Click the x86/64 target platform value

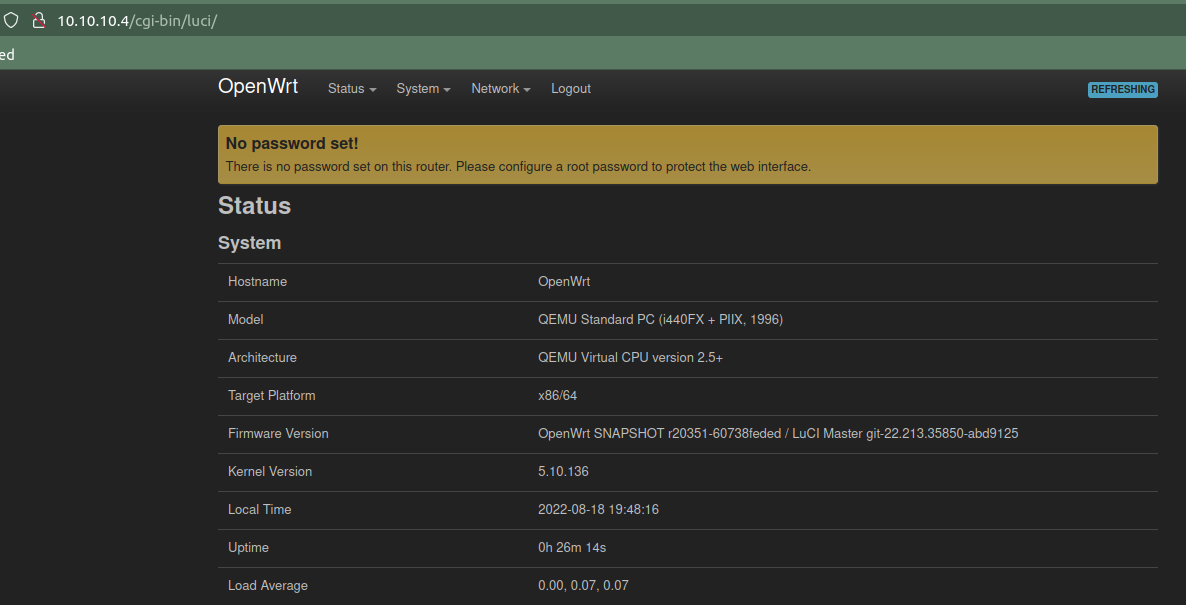click(557, 396)
